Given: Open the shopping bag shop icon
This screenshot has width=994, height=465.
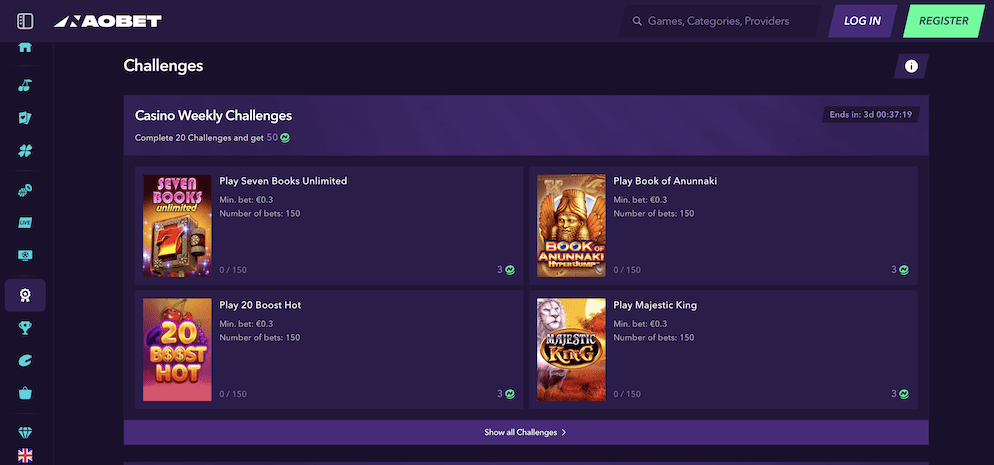Looking at the screenshot, I should [25, 393].
